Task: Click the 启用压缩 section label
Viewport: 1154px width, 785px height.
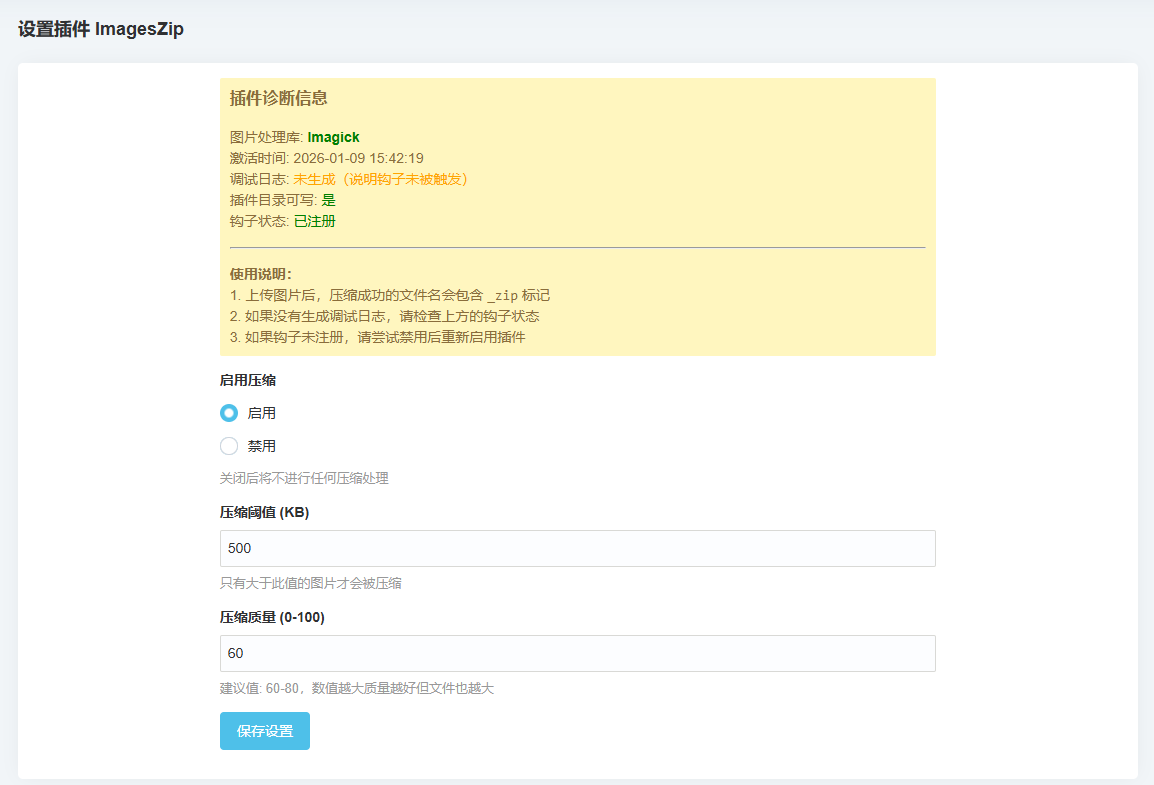Action: (248, 380)
